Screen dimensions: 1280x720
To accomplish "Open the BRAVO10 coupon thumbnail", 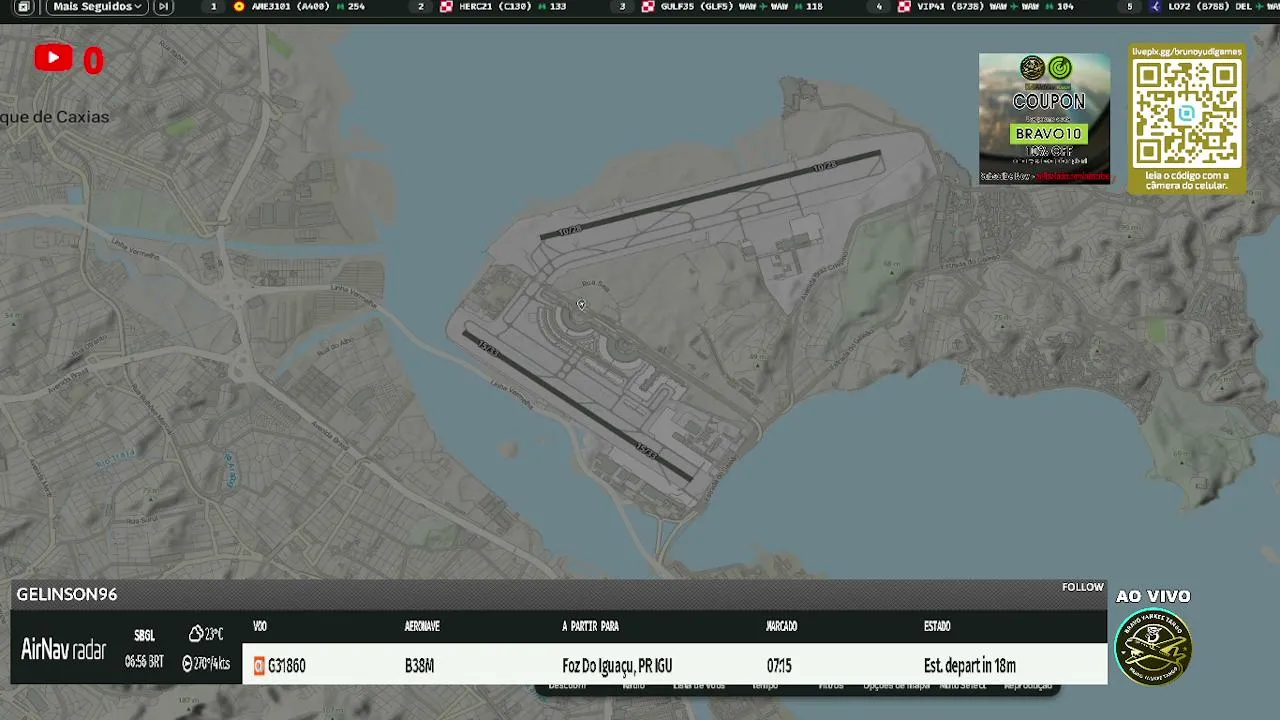I will coord(1044,118).
